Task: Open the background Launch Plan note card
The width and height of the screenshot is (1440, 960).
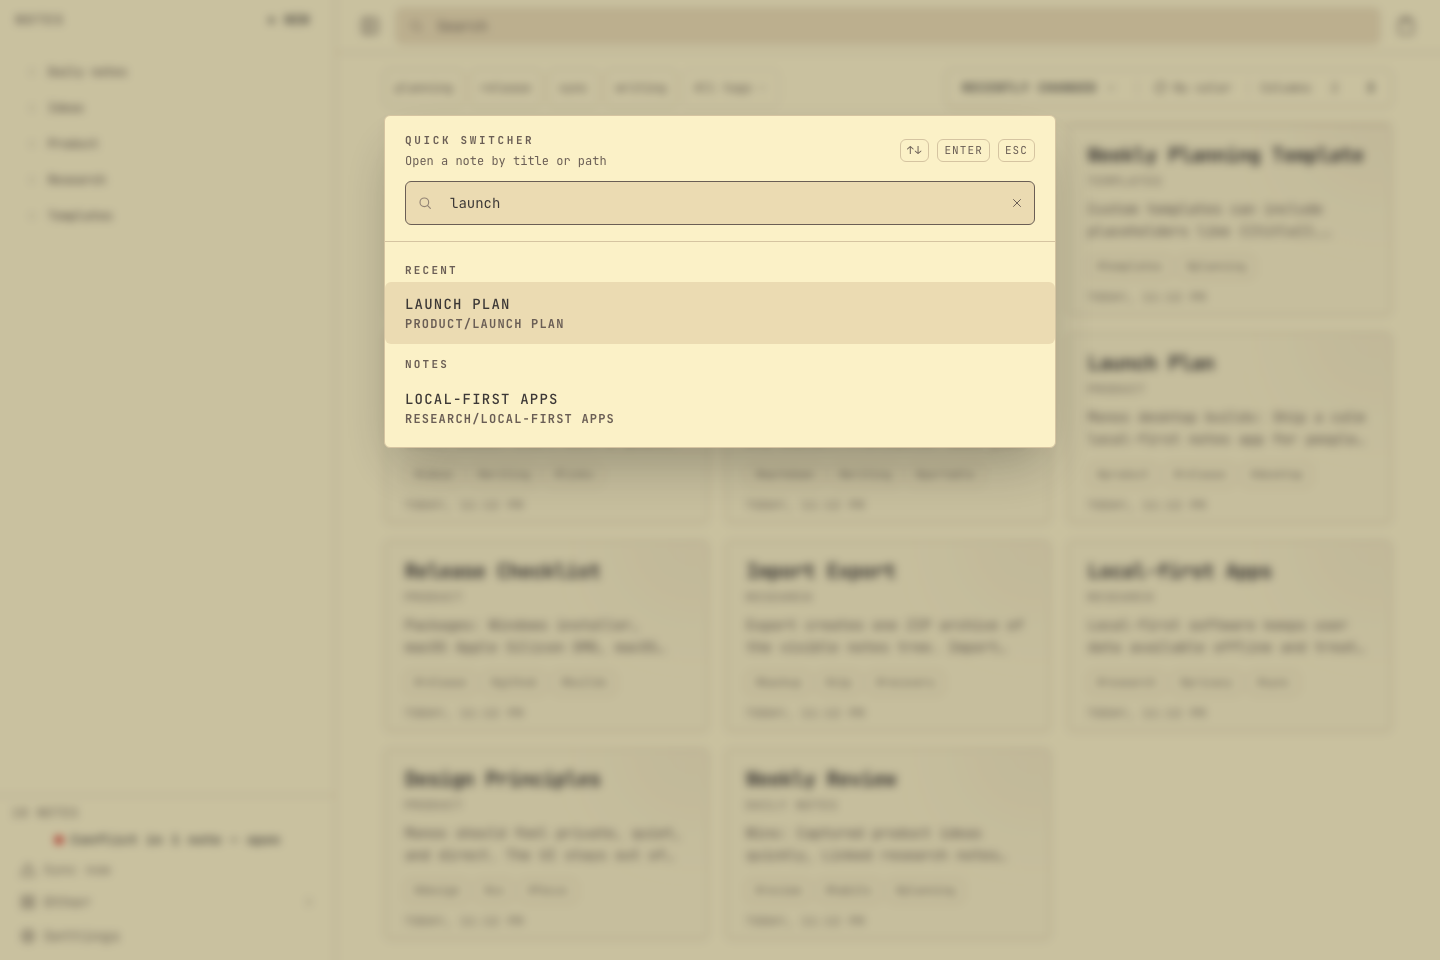Action: [1229, 428]
